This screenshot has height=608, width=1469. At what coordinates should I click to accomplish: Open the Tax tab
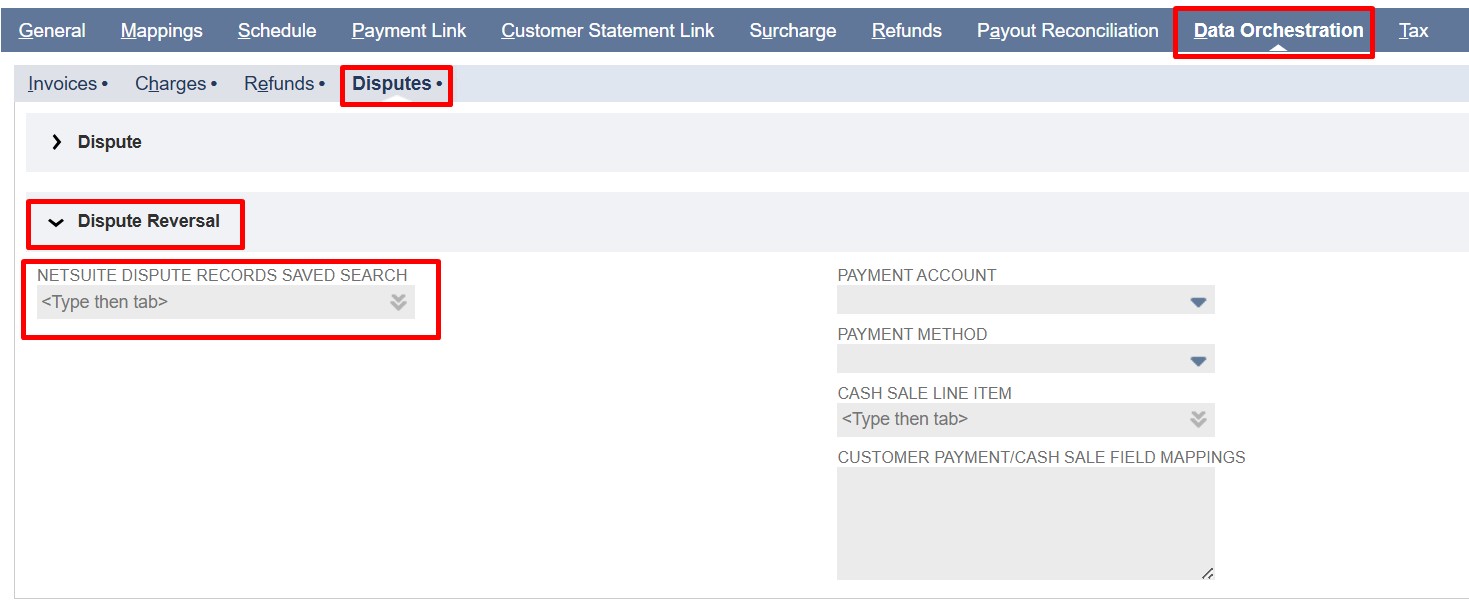[1413, 31]
